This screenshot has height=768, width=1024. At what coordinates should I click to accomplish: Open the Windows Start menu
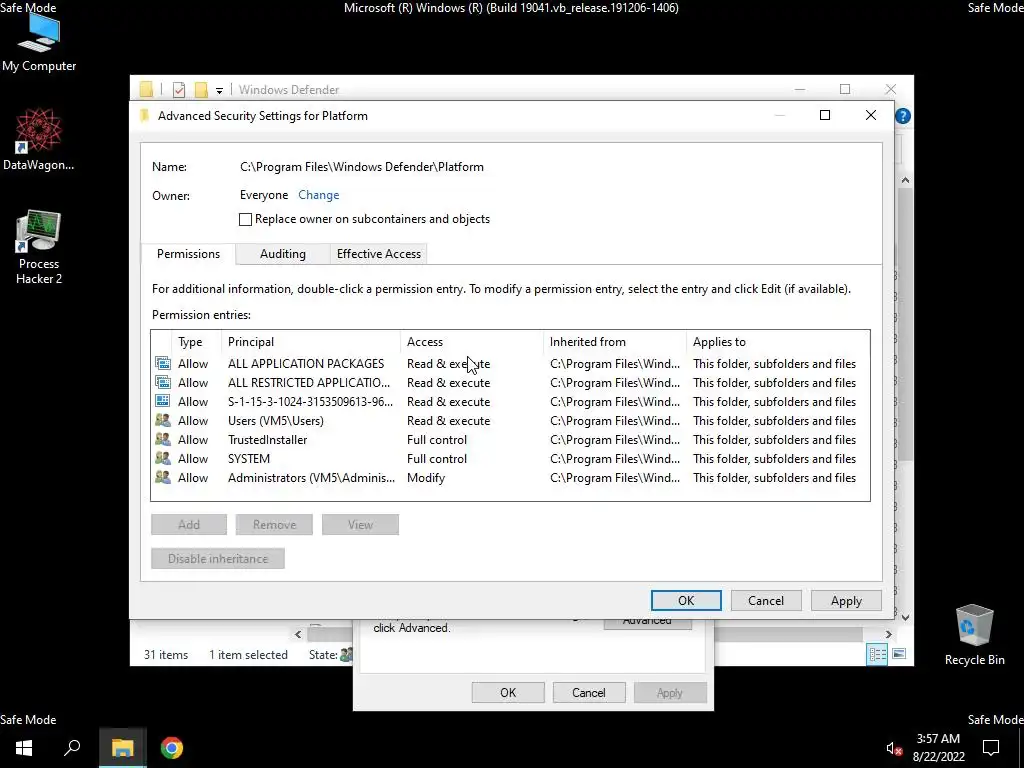pyautogui.click(x=24, y=748)
